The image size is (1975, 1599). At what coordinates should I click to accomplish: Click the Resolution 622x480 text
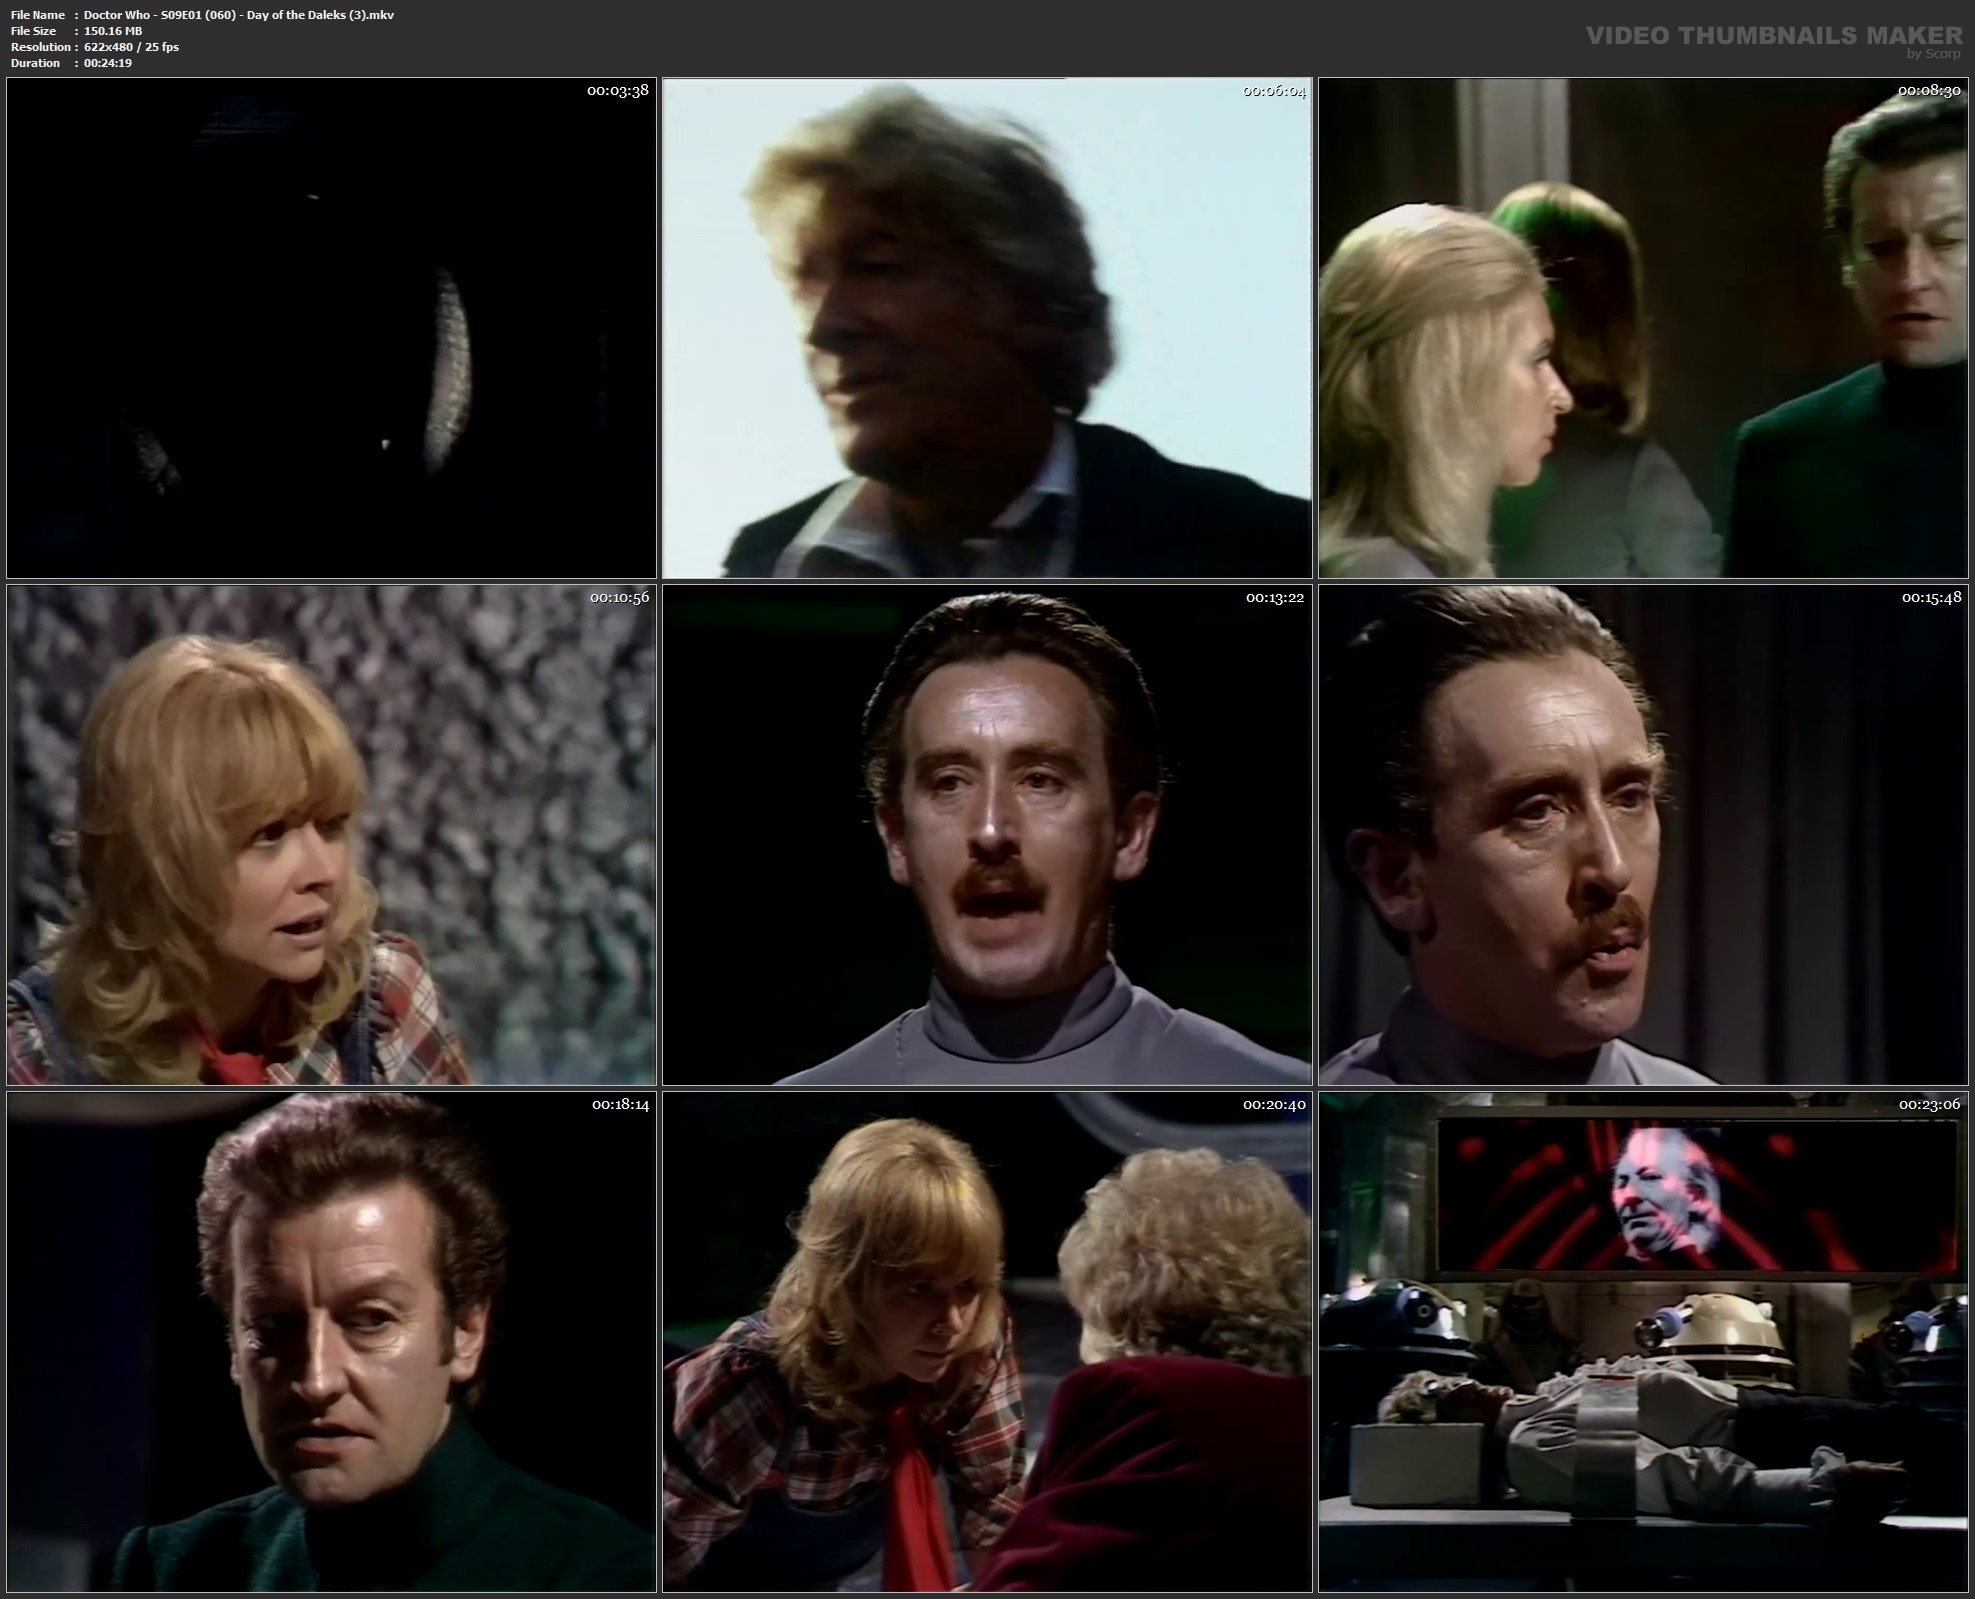(x=131, y=47)
